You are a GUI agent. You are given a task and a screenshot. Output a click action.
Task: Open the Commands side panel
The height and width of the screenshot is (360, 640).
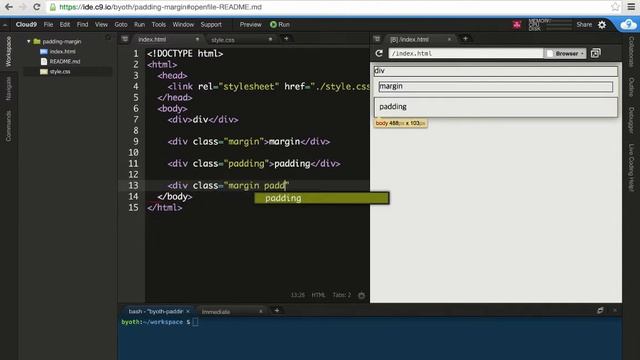click(8, 126)
